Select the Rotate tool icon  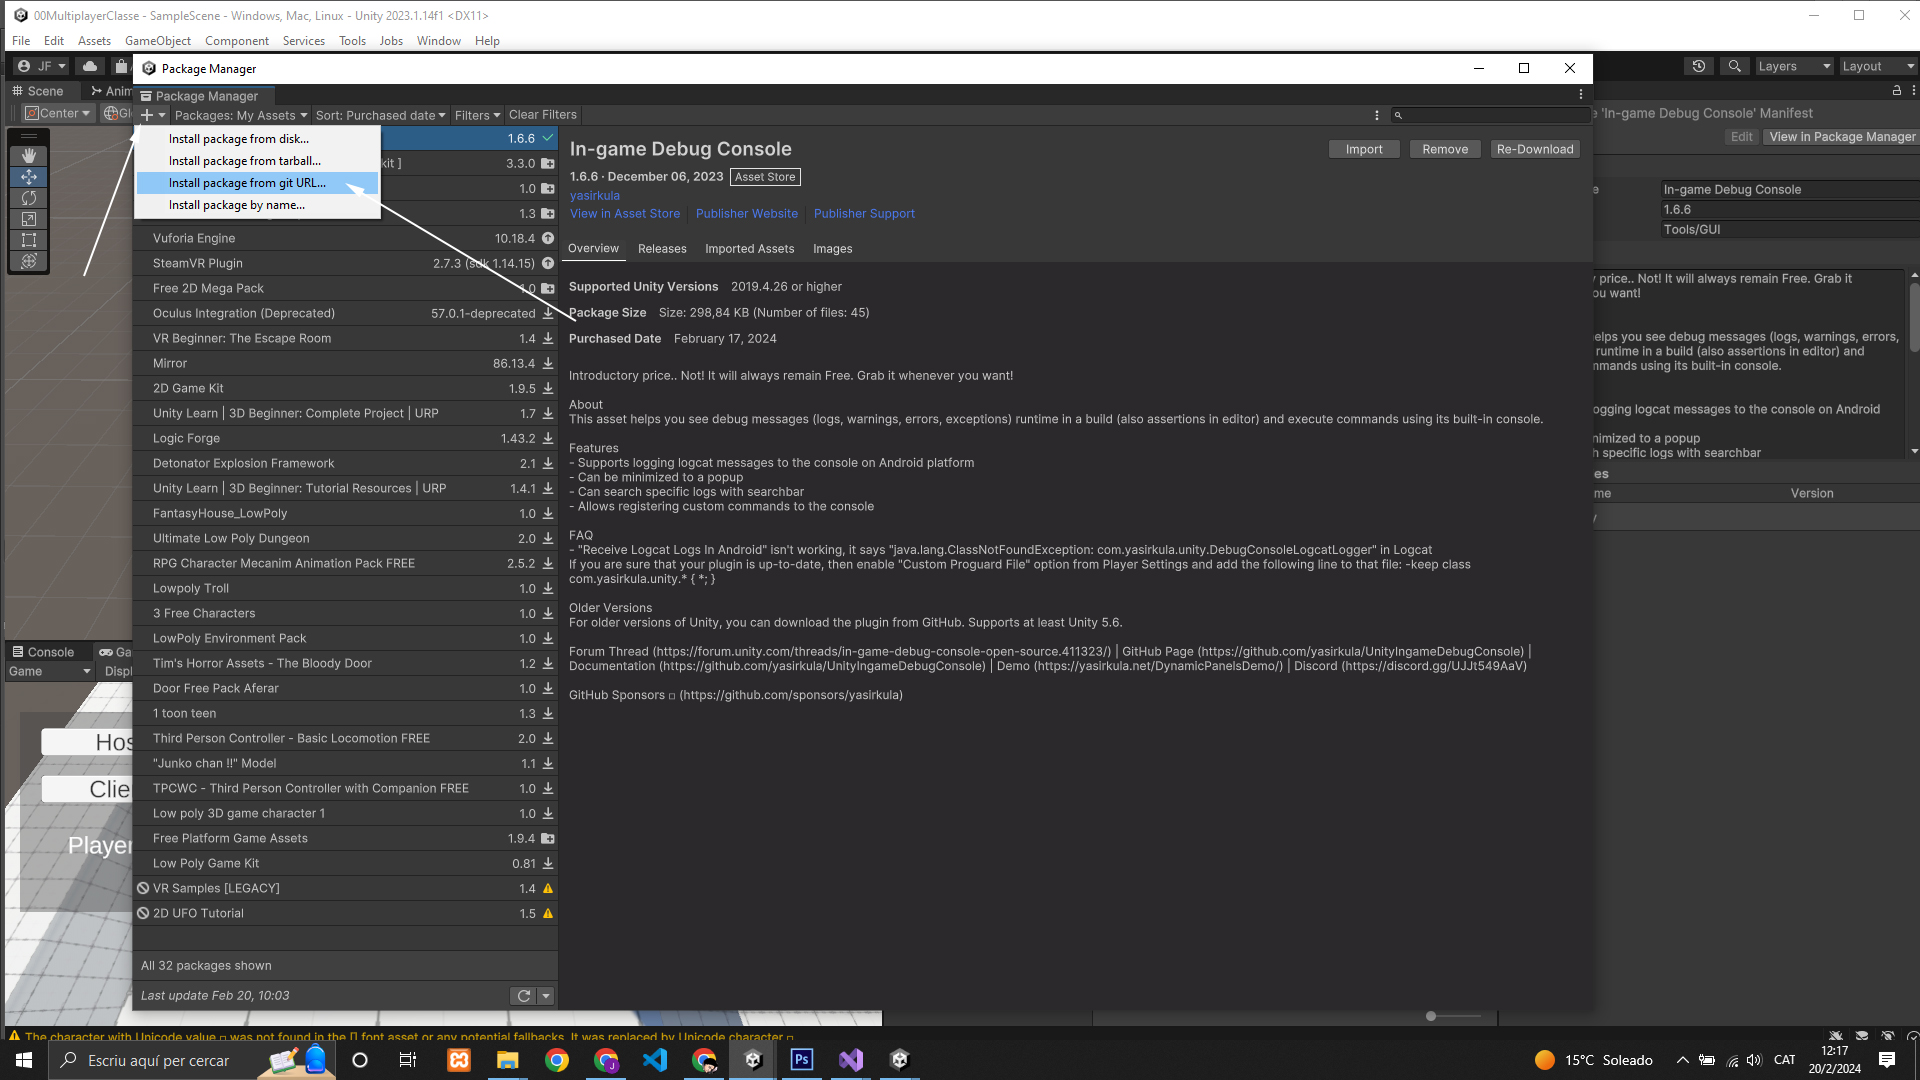point(29,198)
